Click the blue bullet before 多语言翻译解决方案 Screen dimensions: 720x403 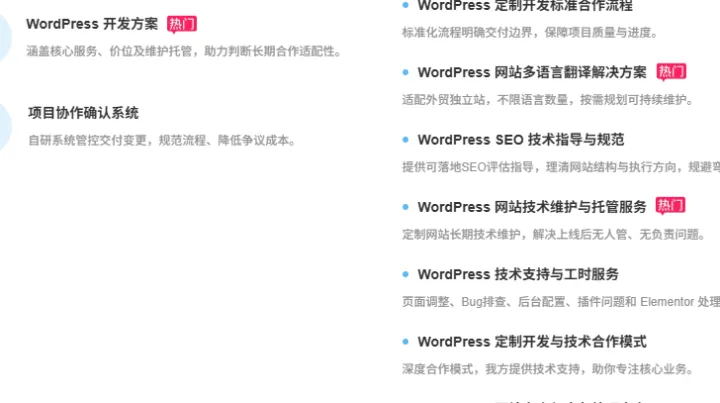[405, 72]
